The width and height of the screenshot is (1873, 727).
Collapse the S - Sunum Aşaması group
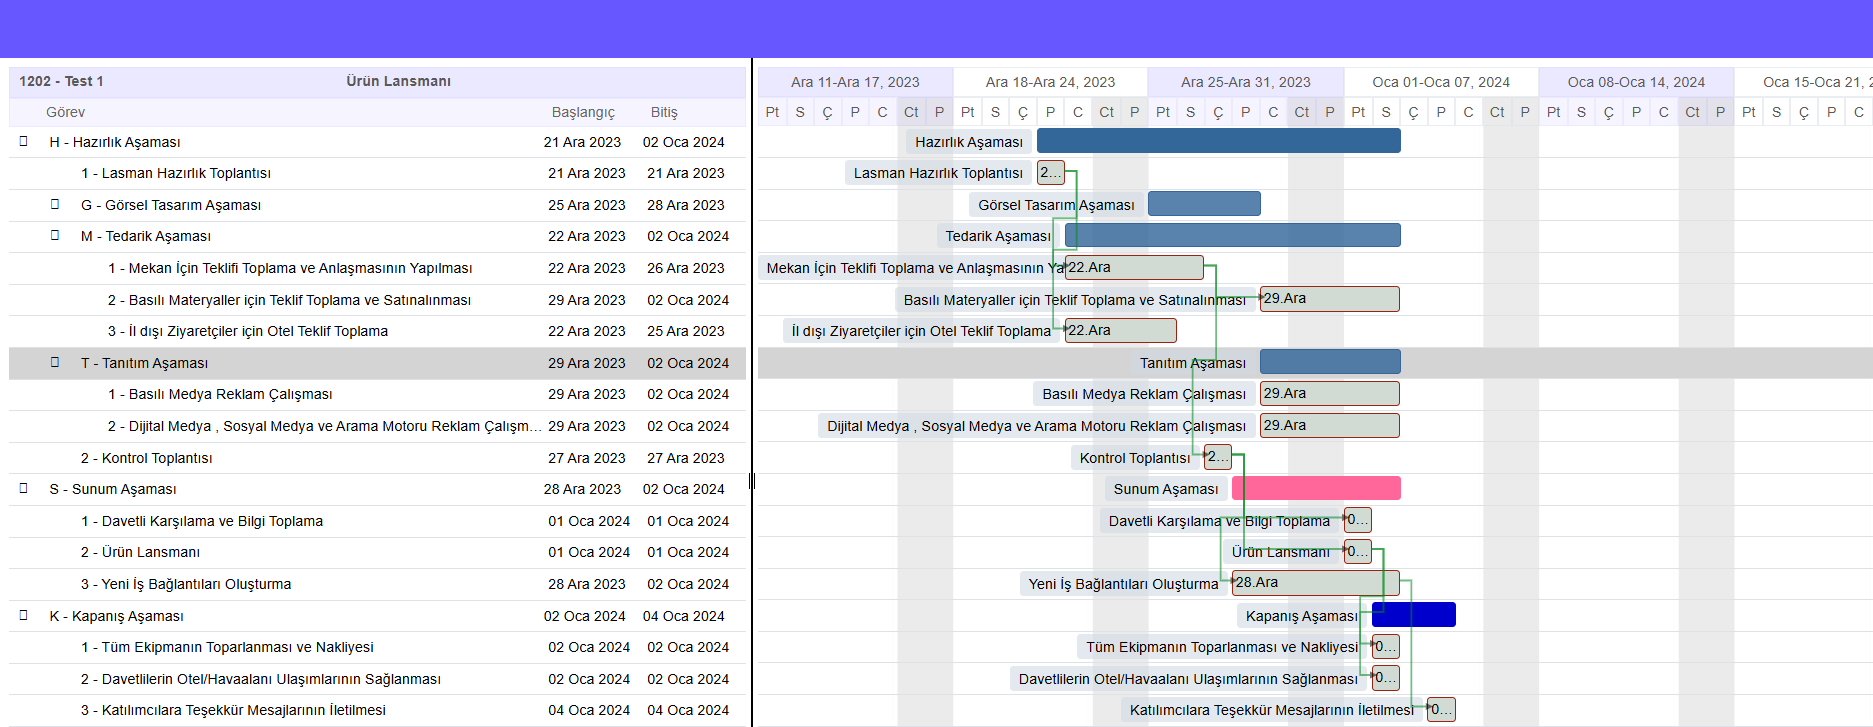click(x=24, y=488)
